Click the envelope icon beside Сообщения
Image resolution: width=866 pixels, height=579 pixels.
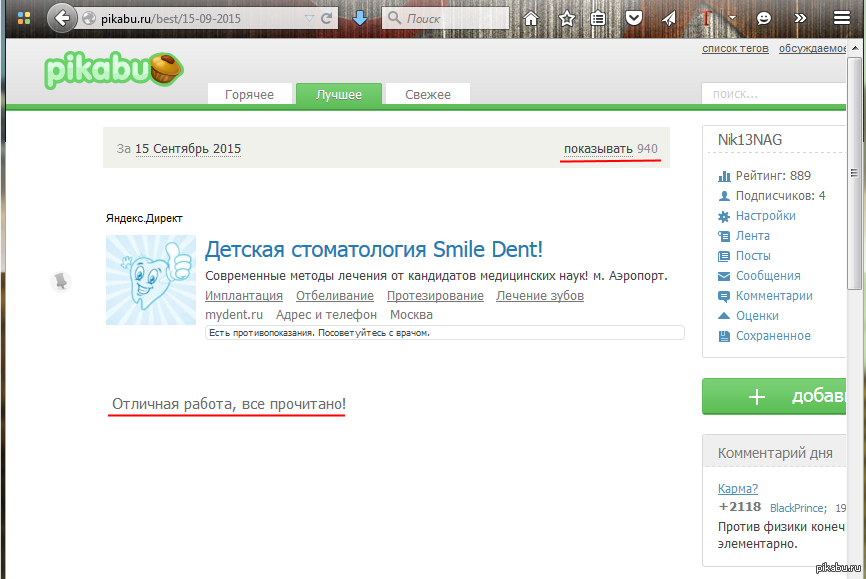tap(725, 276)
